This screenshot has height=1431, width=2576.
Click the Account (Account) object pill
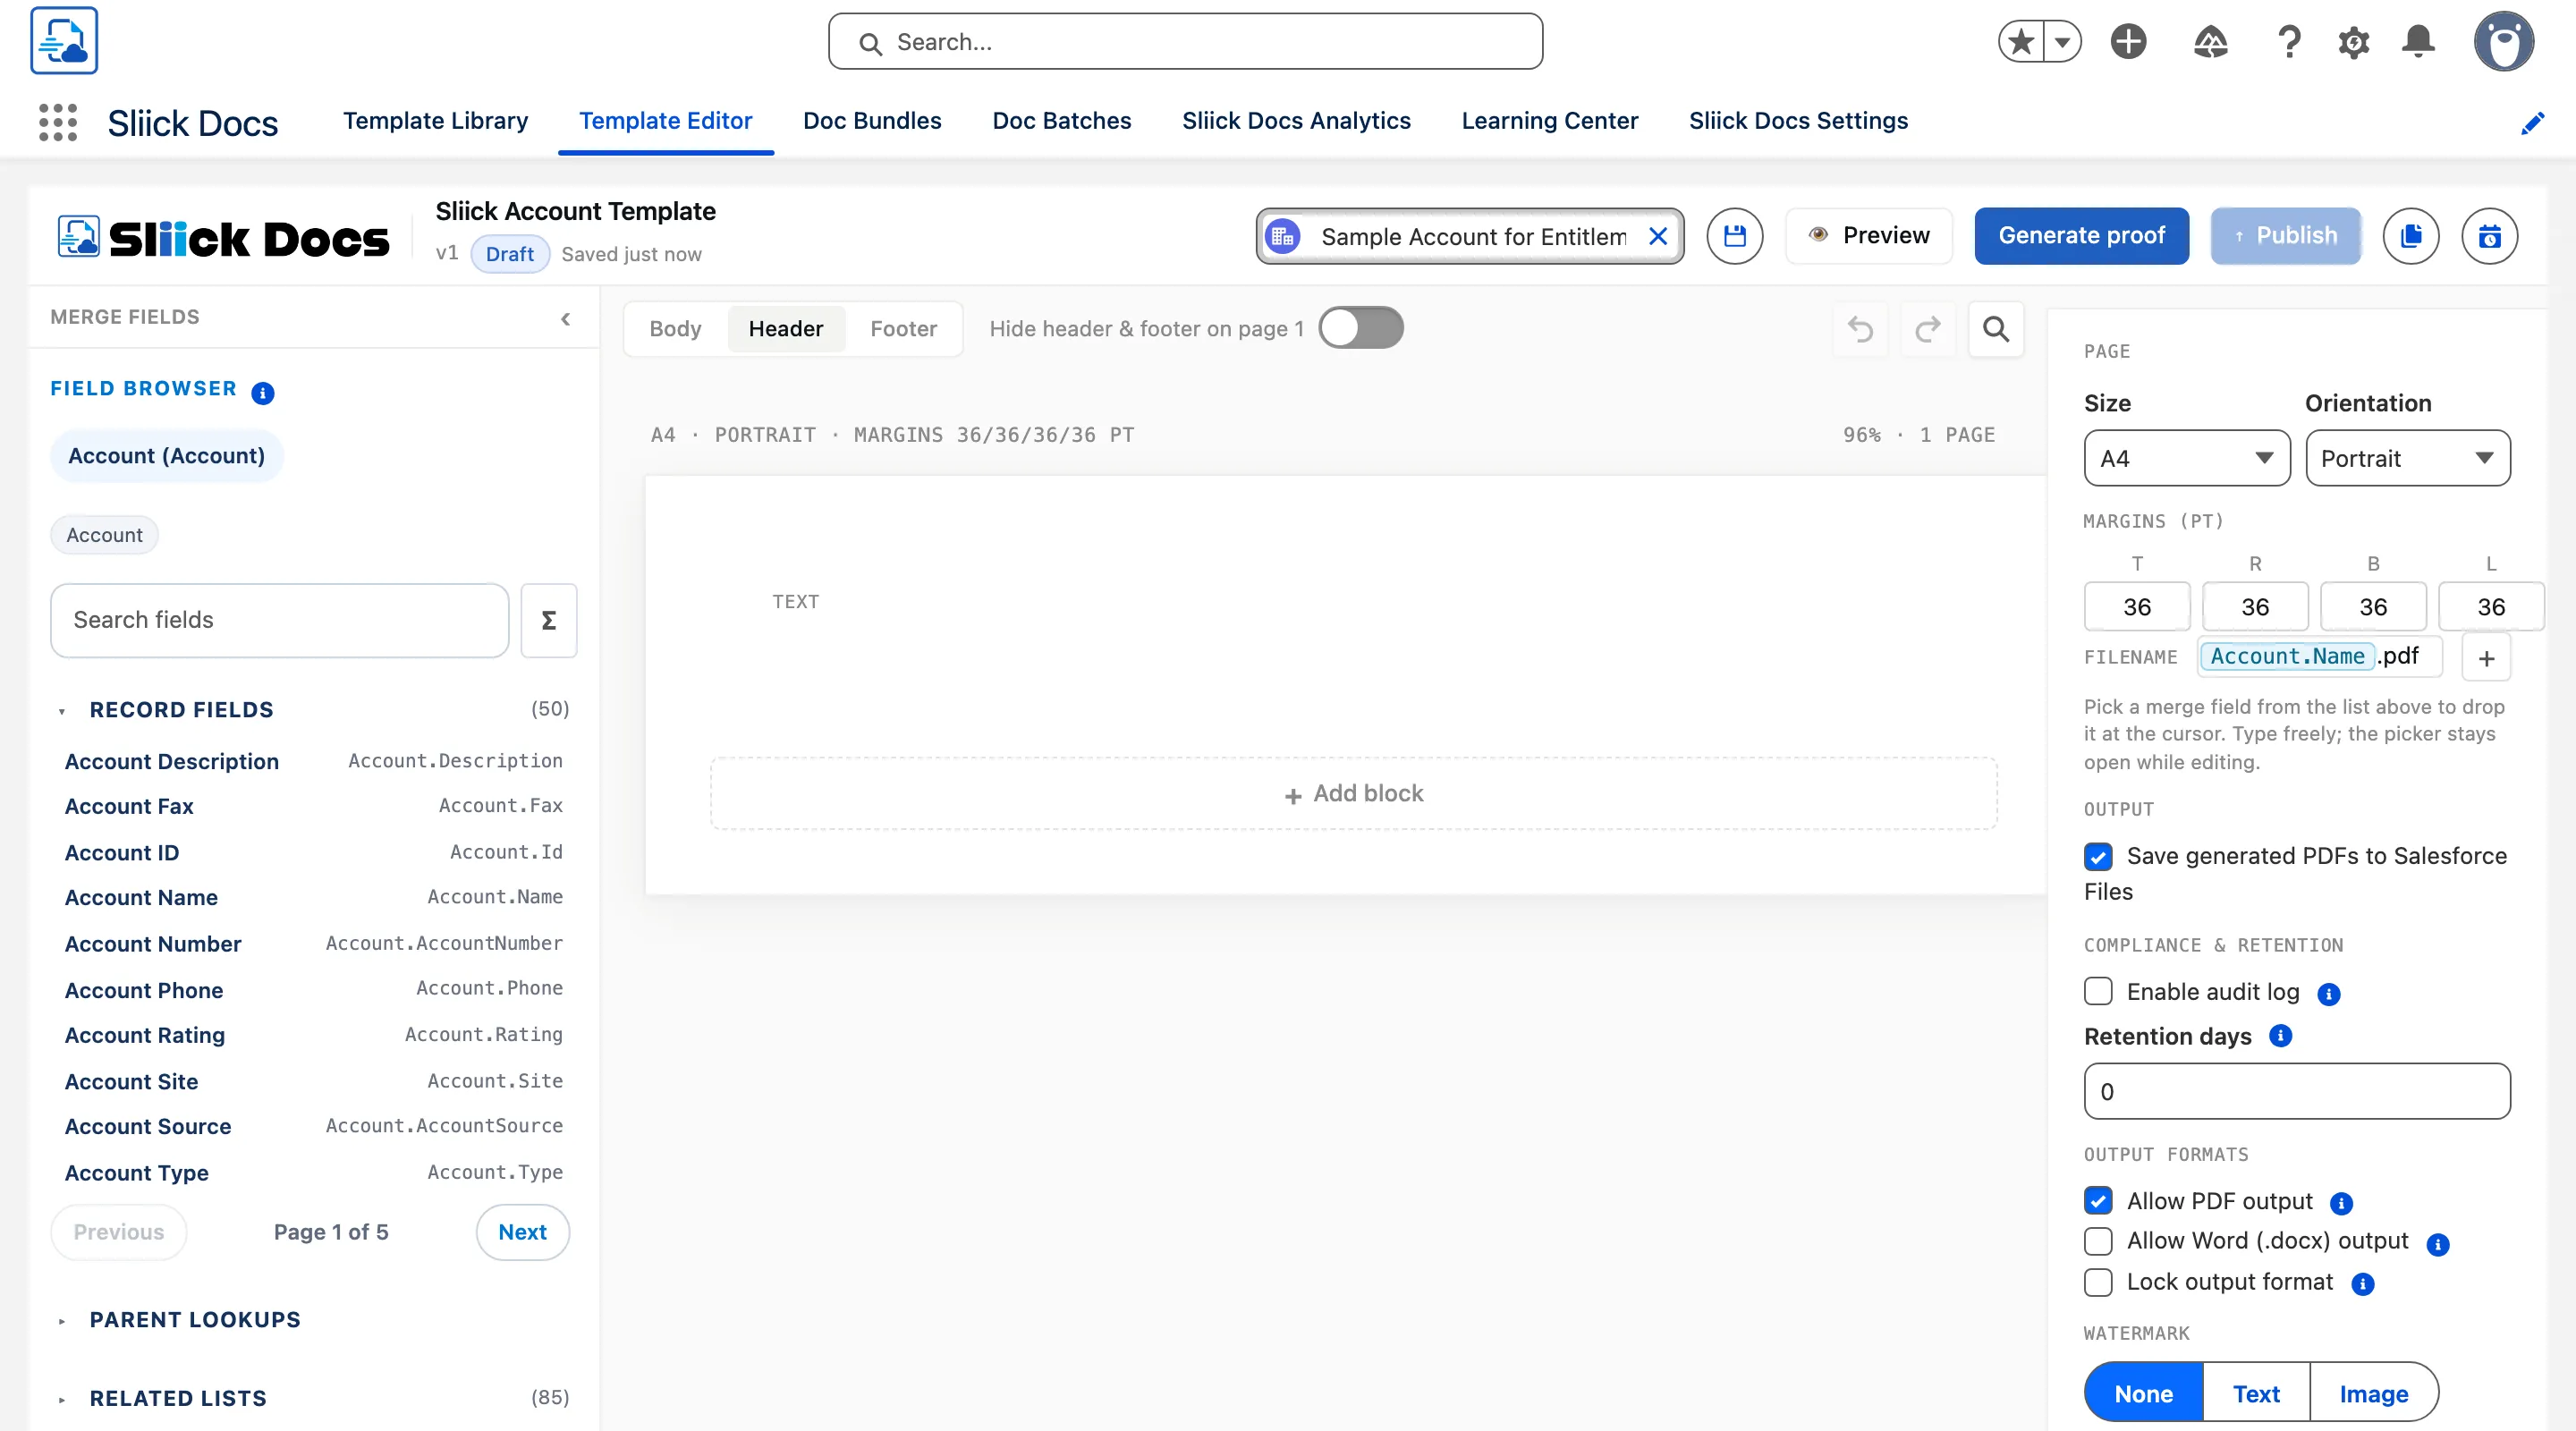[x=166, y=456]
